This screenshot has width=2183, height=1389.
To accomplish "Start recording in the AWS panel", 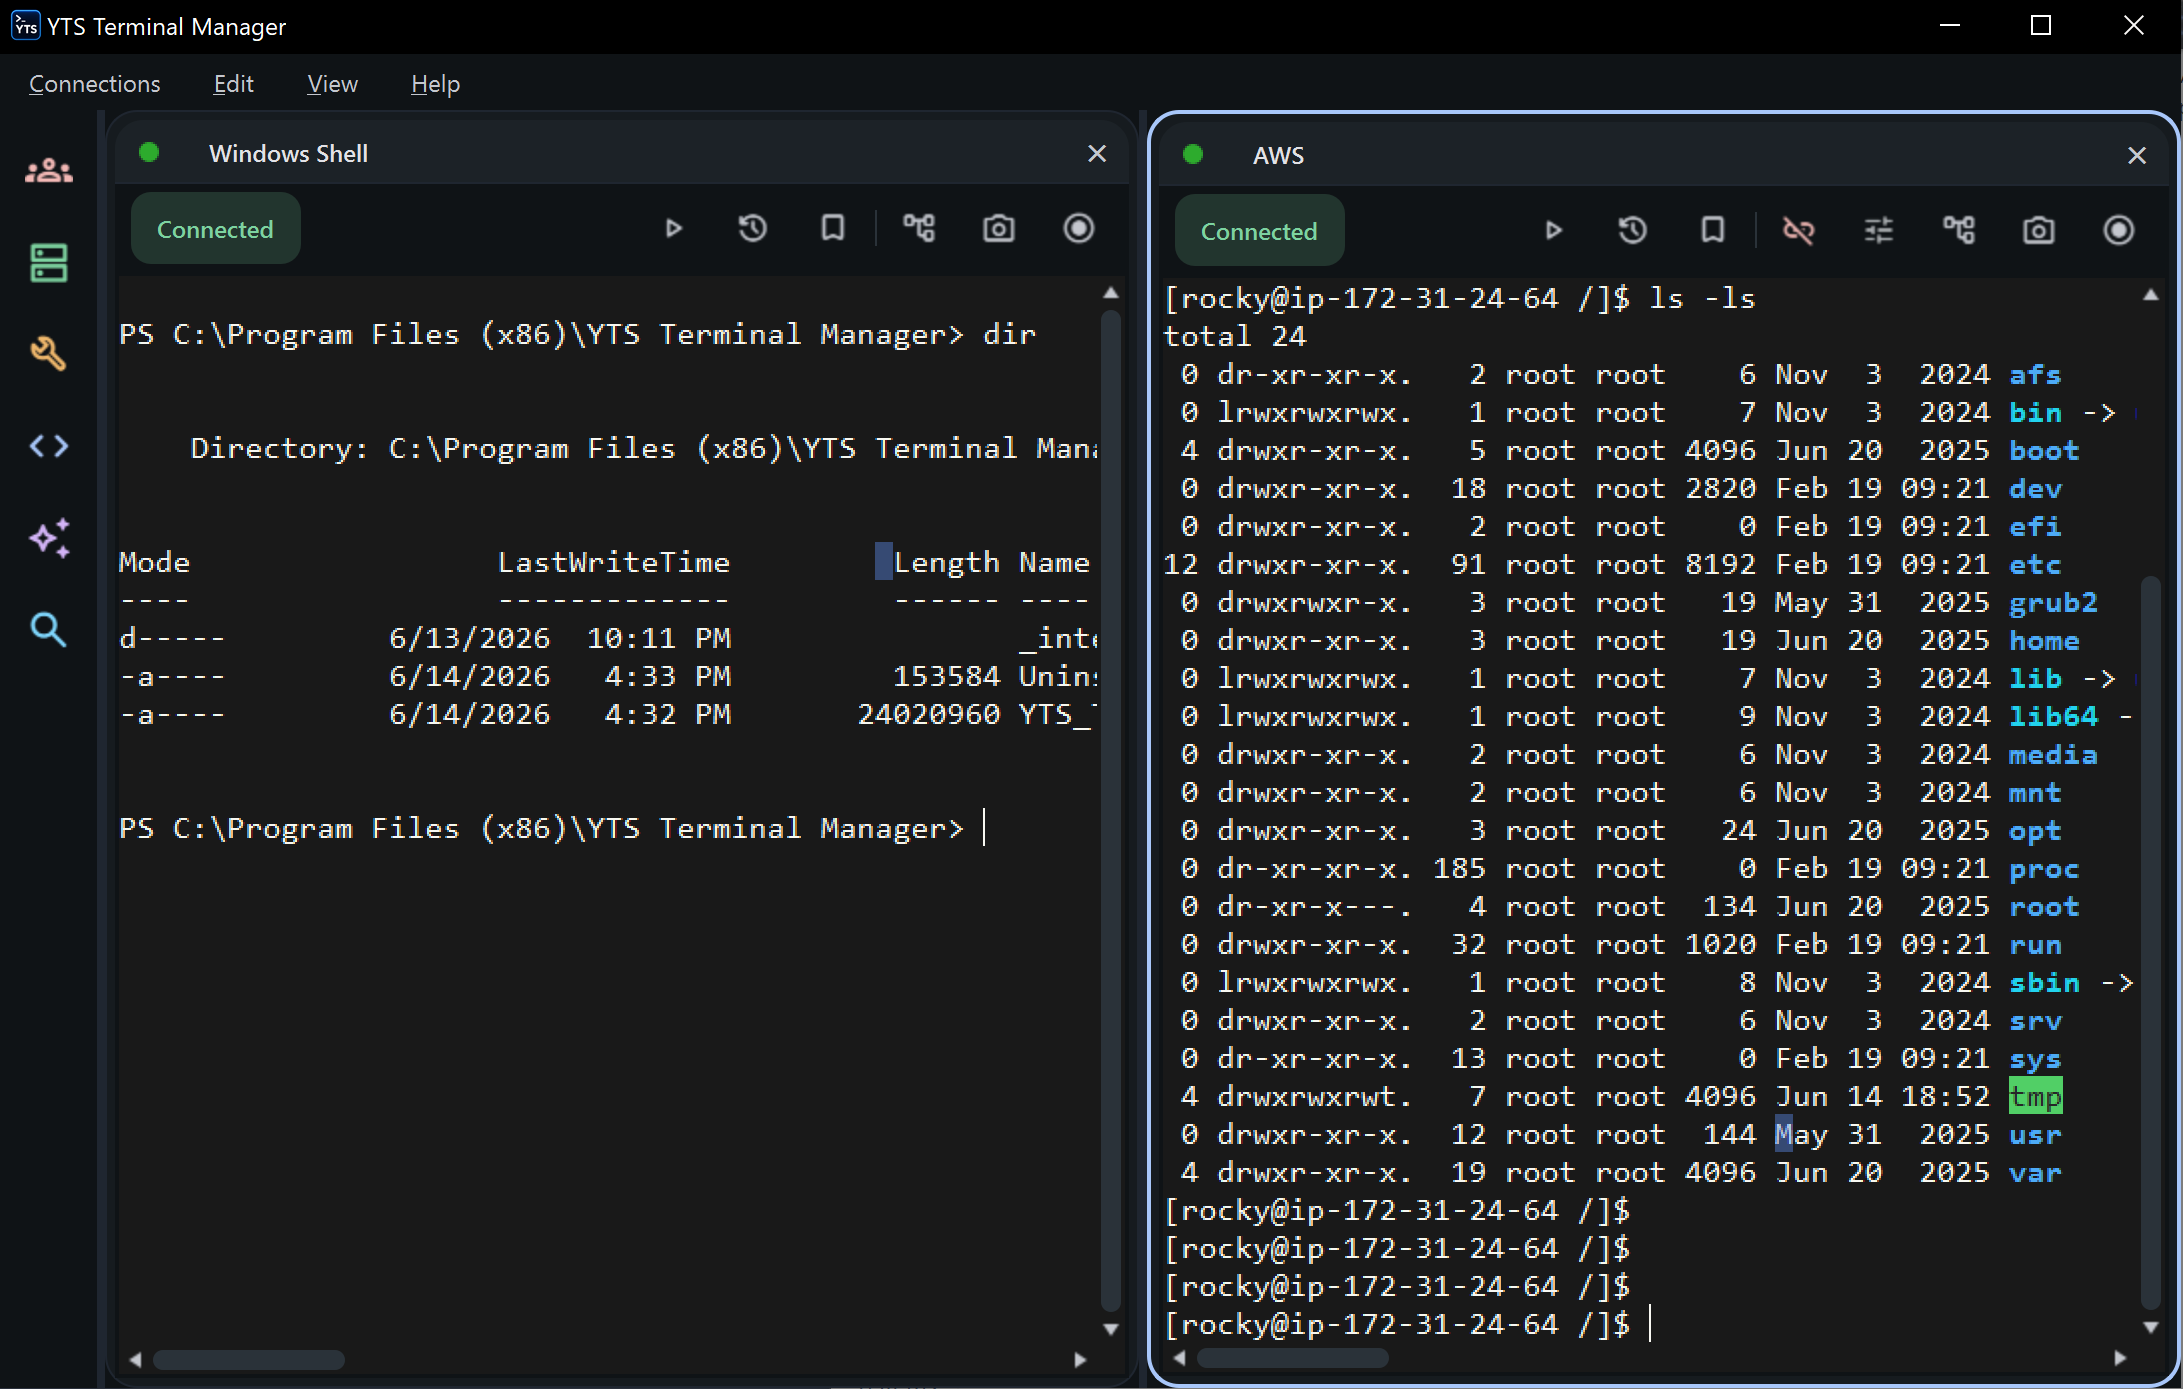I will click(2118, 230).
